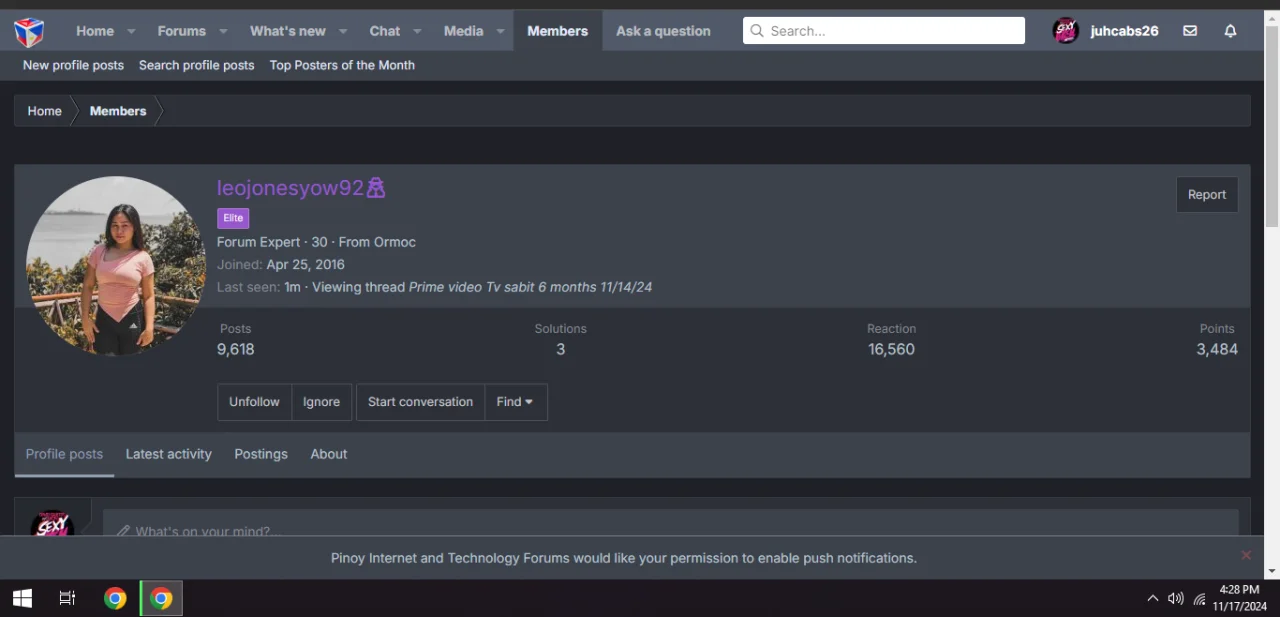Click the forum logo icon
Viewport: 1280px width, 617px height.
(29, 31)
